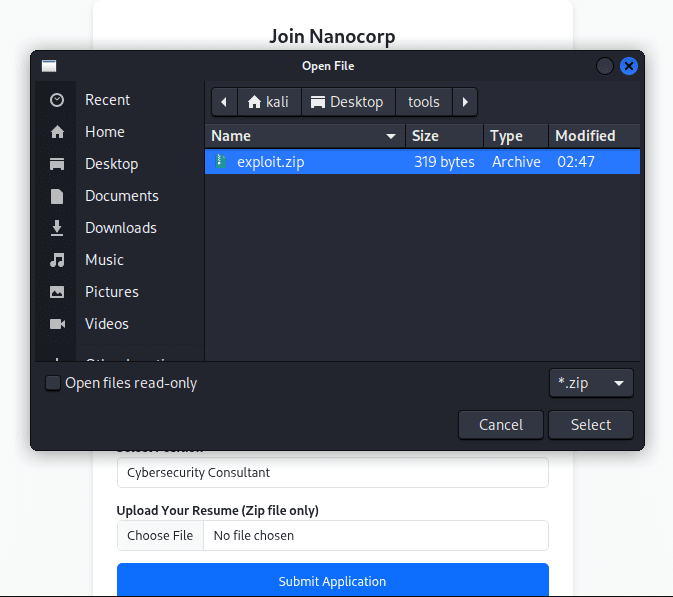This screenshot has width=673, height=597.
Task: Click the Music note icon in sidebar
Action: click(x=57, y=260)
